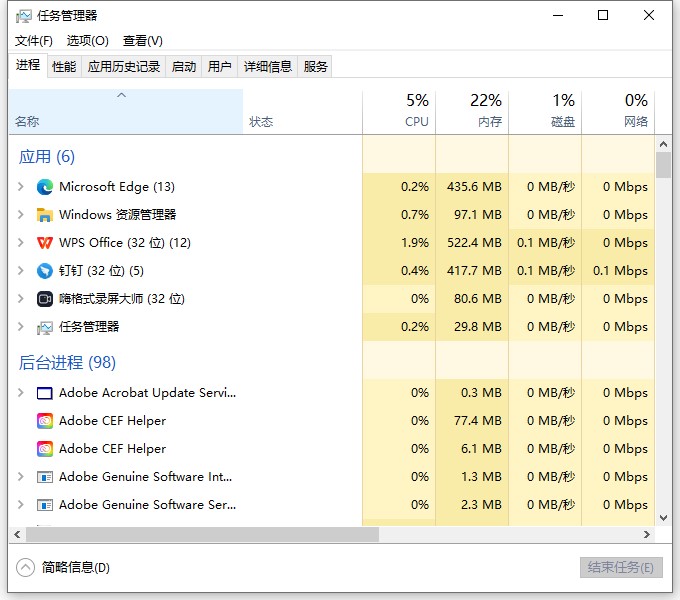Click the 97.1 MB memory value
This screenshot has width=680, height=600.
(x=478, y=215)
